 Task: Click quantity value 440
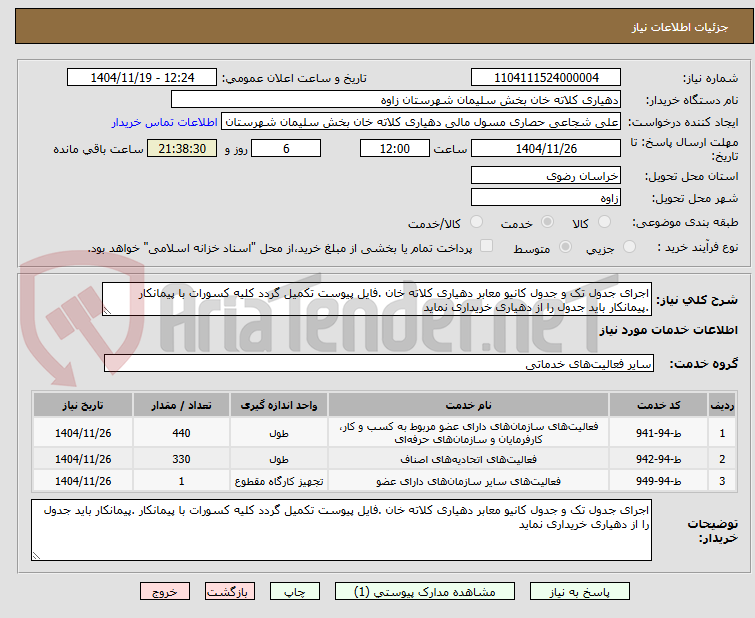(182, 433)
